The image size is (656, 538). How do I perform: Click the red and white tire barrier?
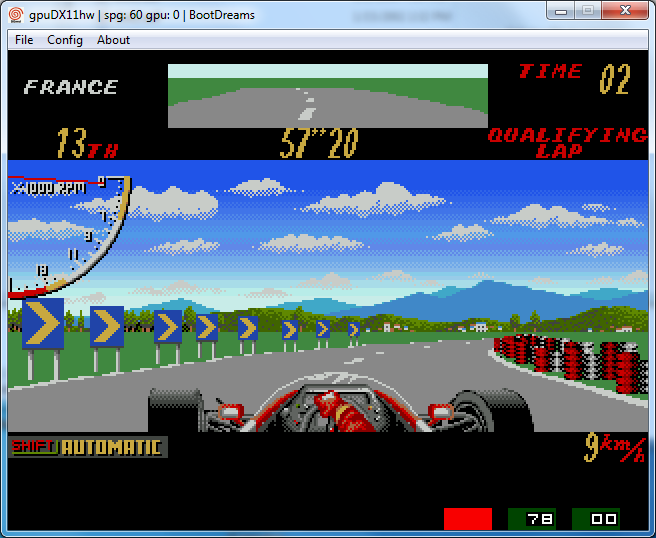pos(571,362)
